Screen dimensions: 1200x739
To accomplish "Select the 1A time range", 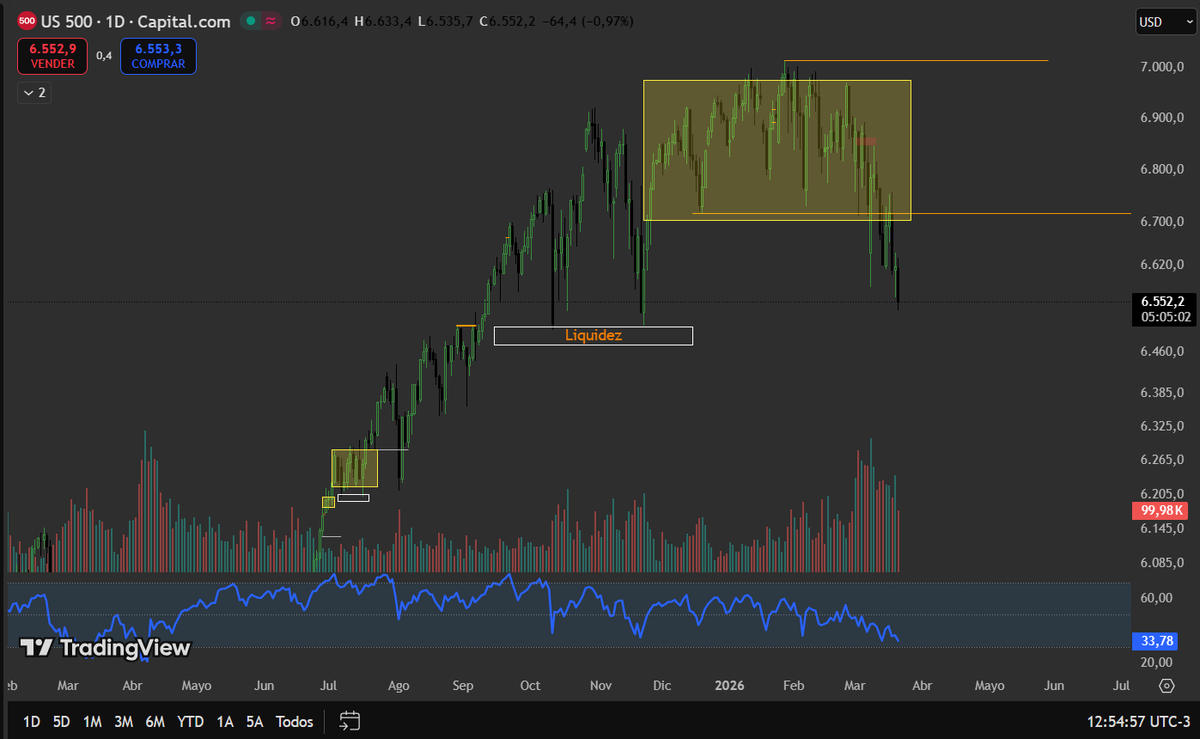I will [x=225, y=722].
